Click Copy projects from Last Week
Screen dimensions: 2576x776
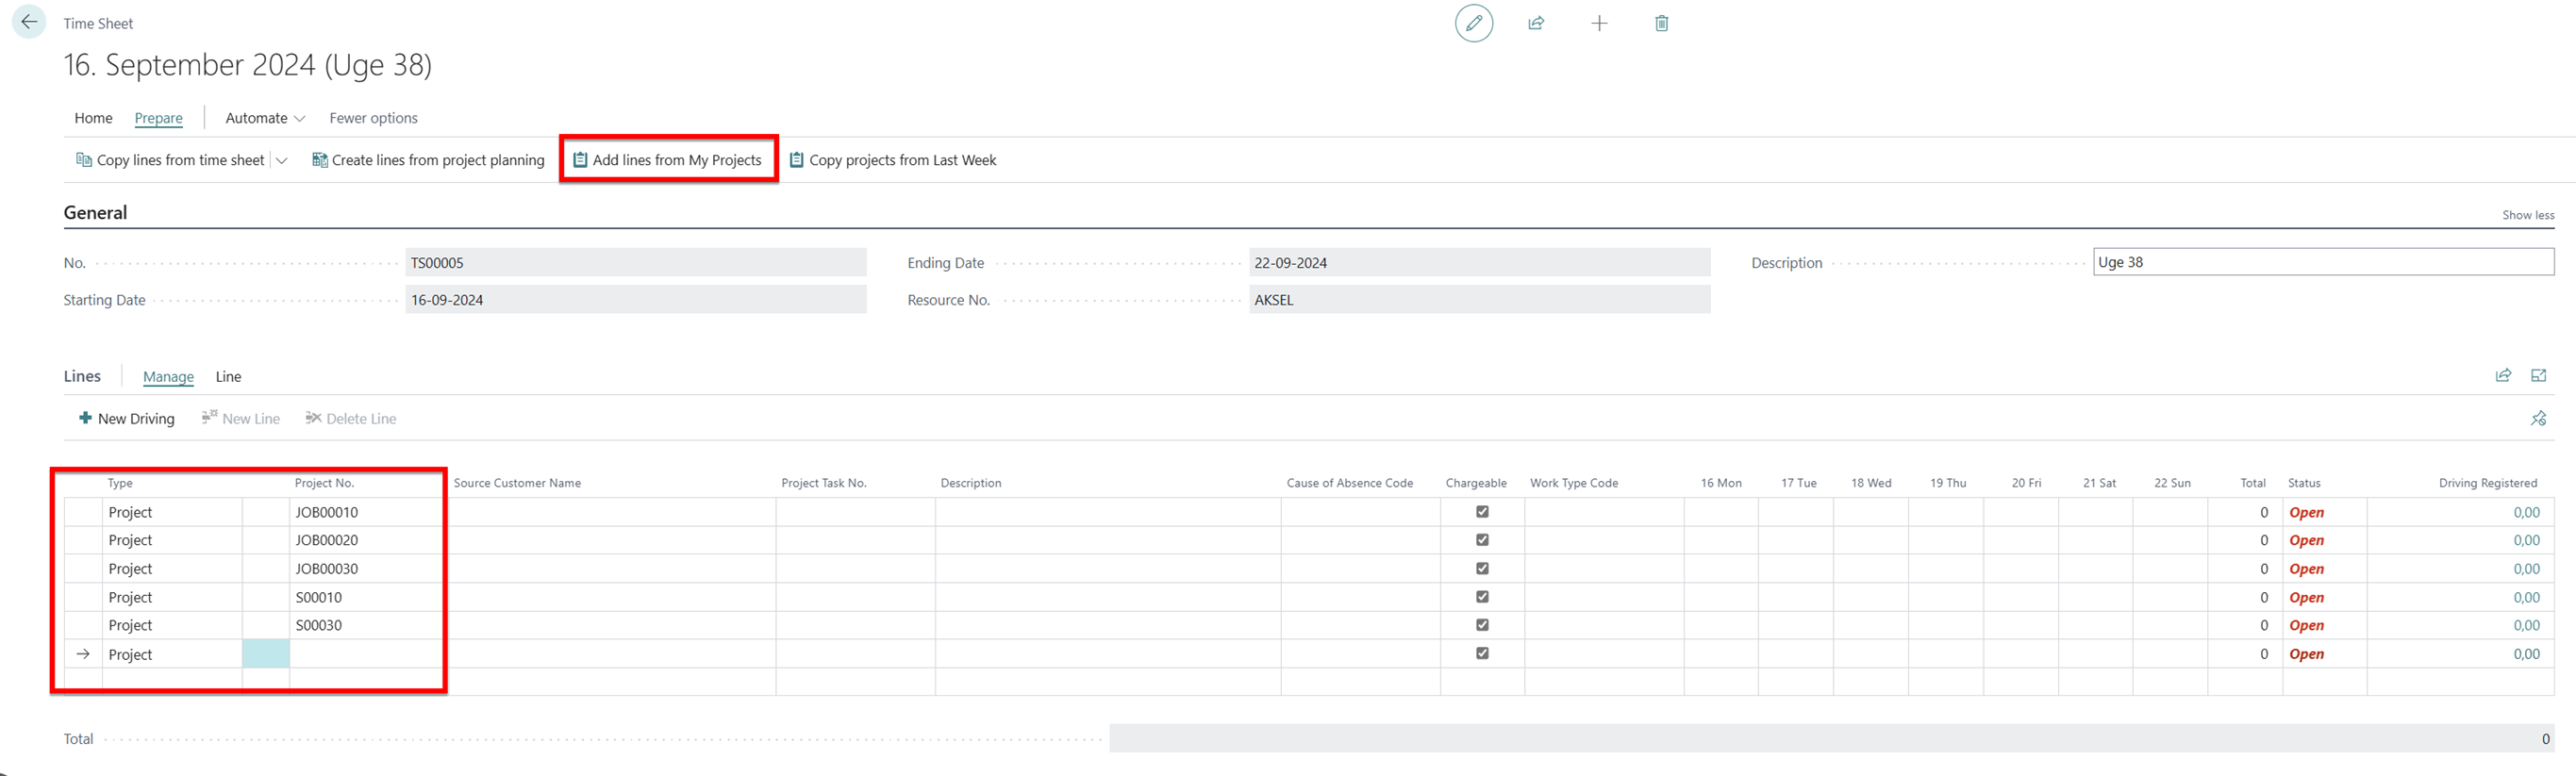[893, 160]
